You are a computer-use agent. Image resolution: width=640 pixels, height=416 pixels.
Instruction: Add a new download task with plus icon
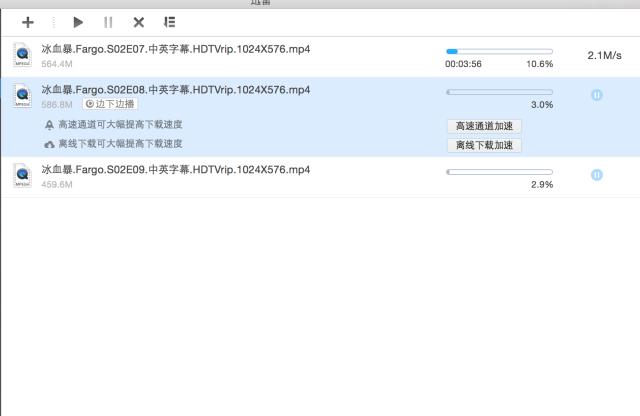28,22
